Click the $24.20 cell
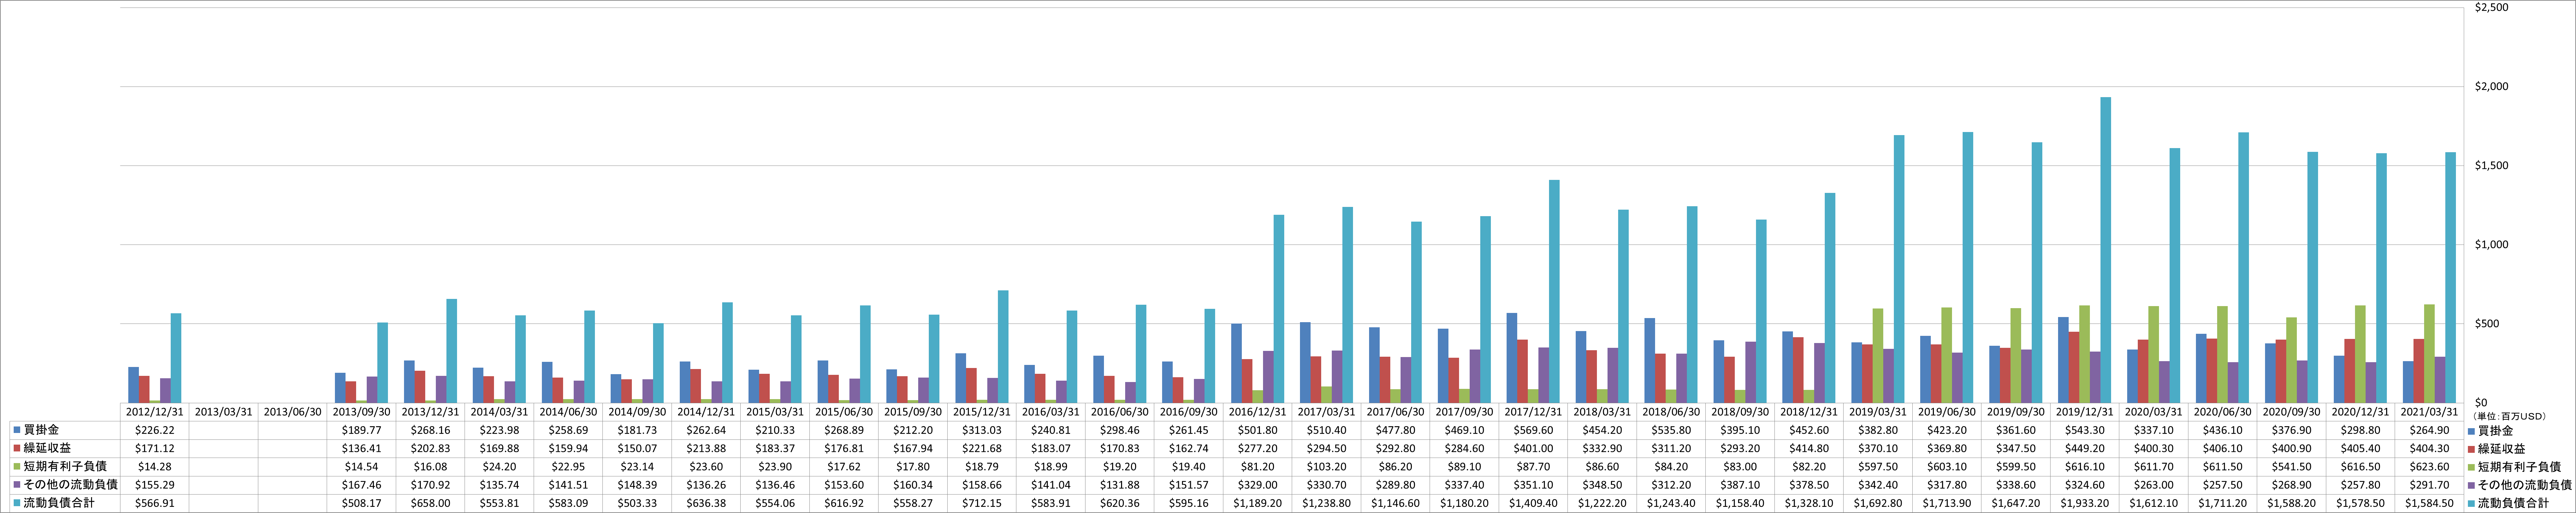2576x513 pixels. (499, 466)
